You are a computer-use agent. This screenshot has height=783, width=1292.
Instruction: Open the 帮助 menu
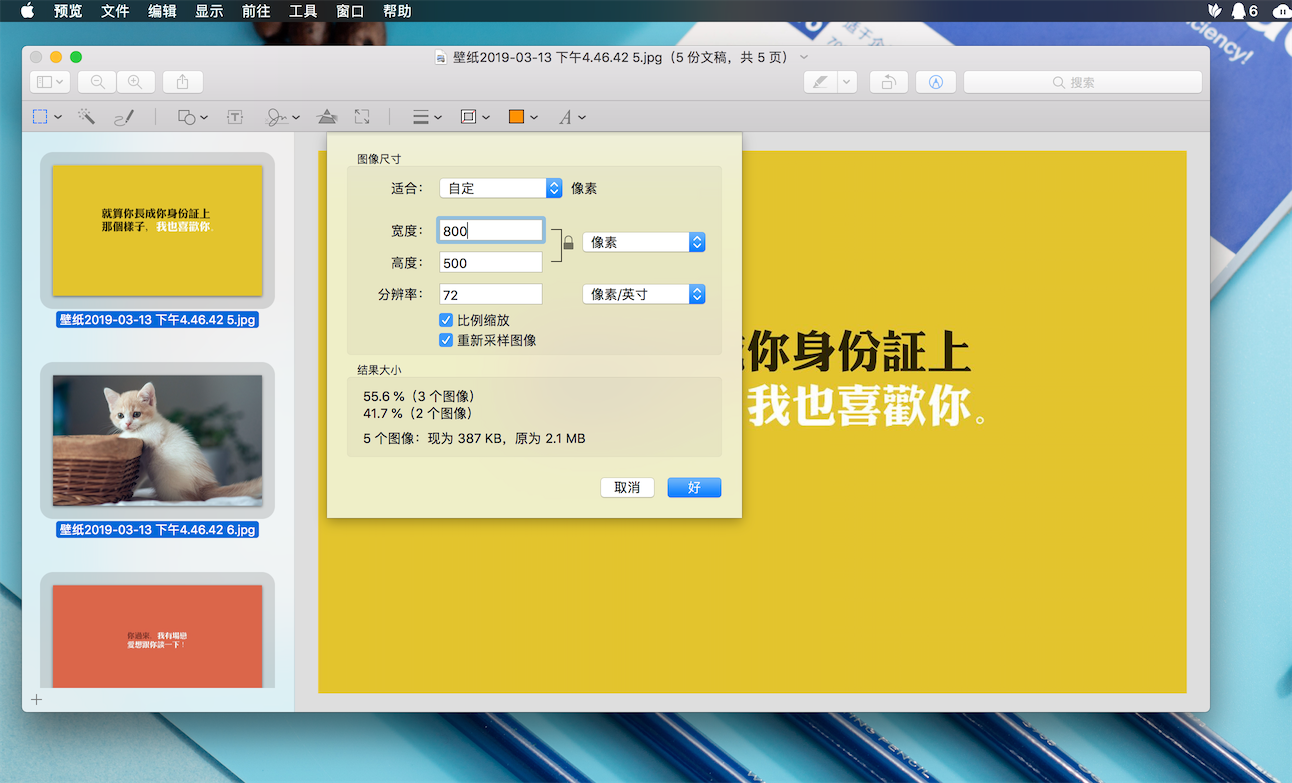click(397, 11)
